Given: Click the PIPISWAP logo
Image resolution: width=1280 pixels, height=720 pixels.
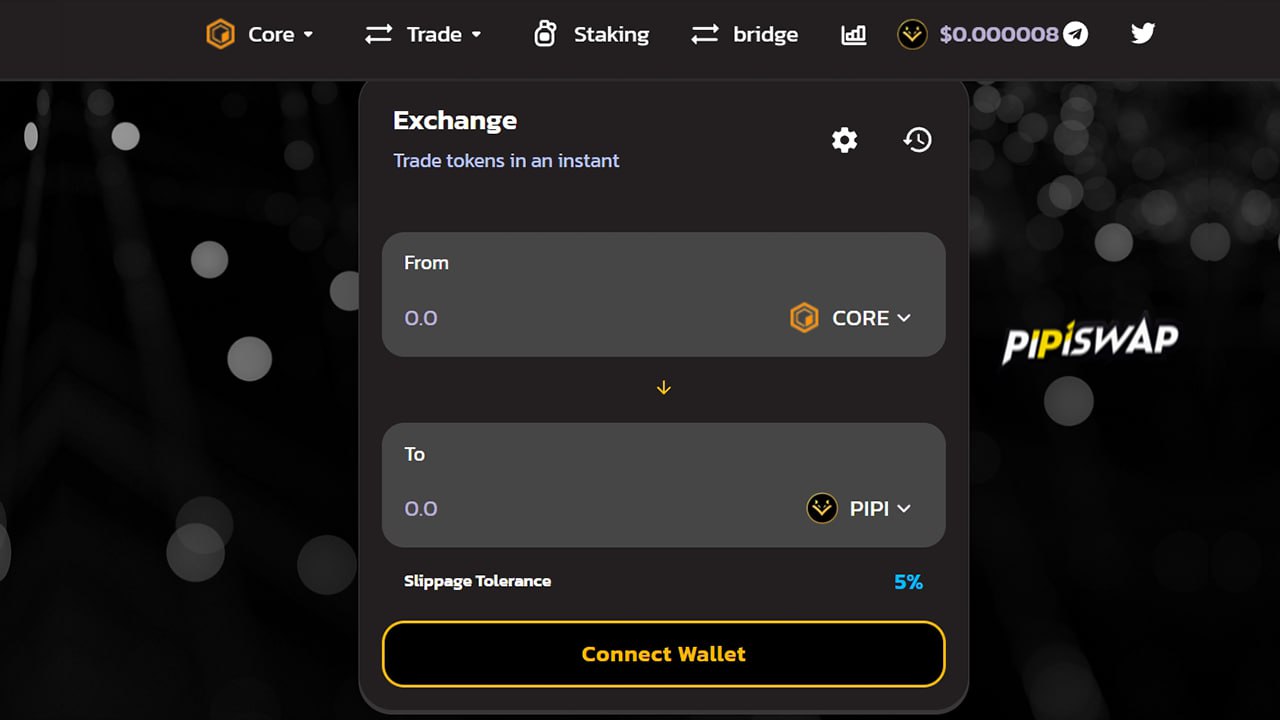Looking at the screenshot, I should click(x=1090, y=342).
